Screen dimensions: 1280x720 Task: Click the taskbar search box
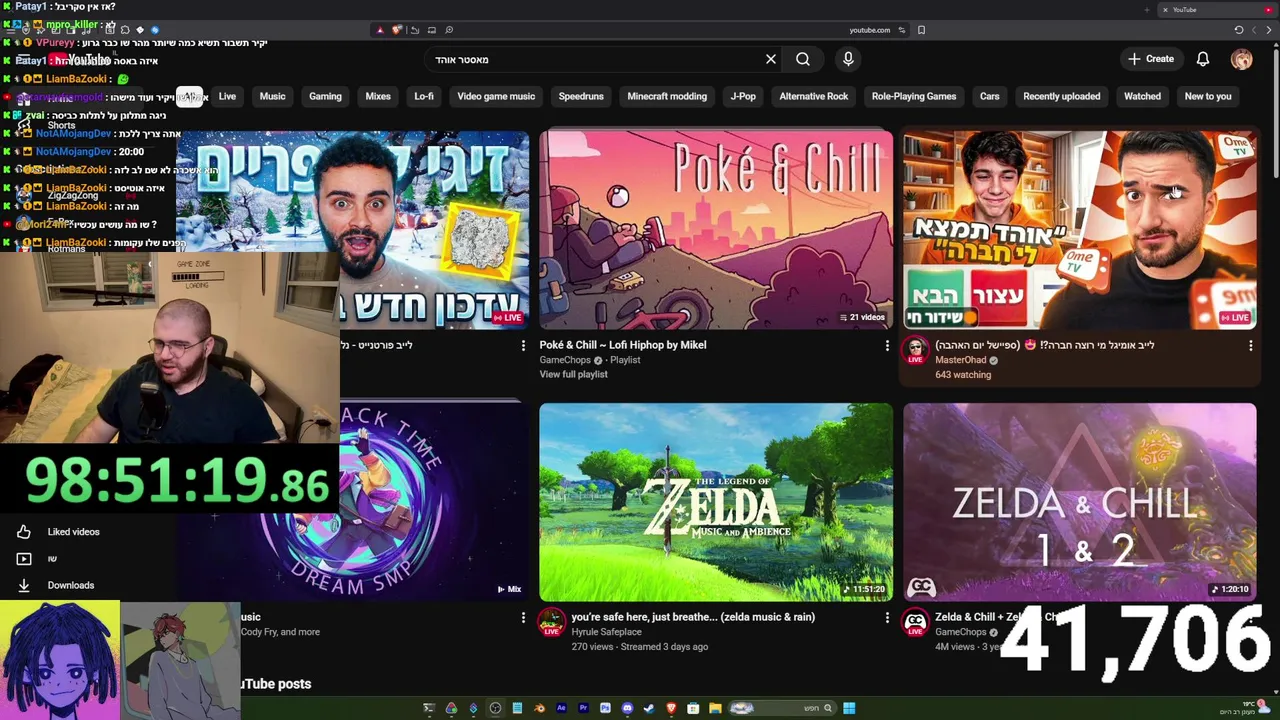(x=782, y=708)
